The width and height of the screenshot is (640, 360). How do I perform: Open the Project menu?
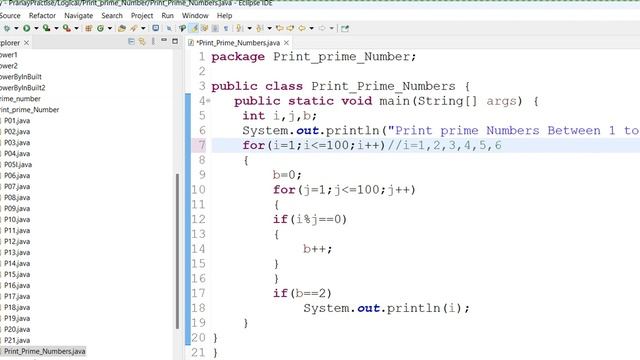pyautogui.click(x=142, y=16)
